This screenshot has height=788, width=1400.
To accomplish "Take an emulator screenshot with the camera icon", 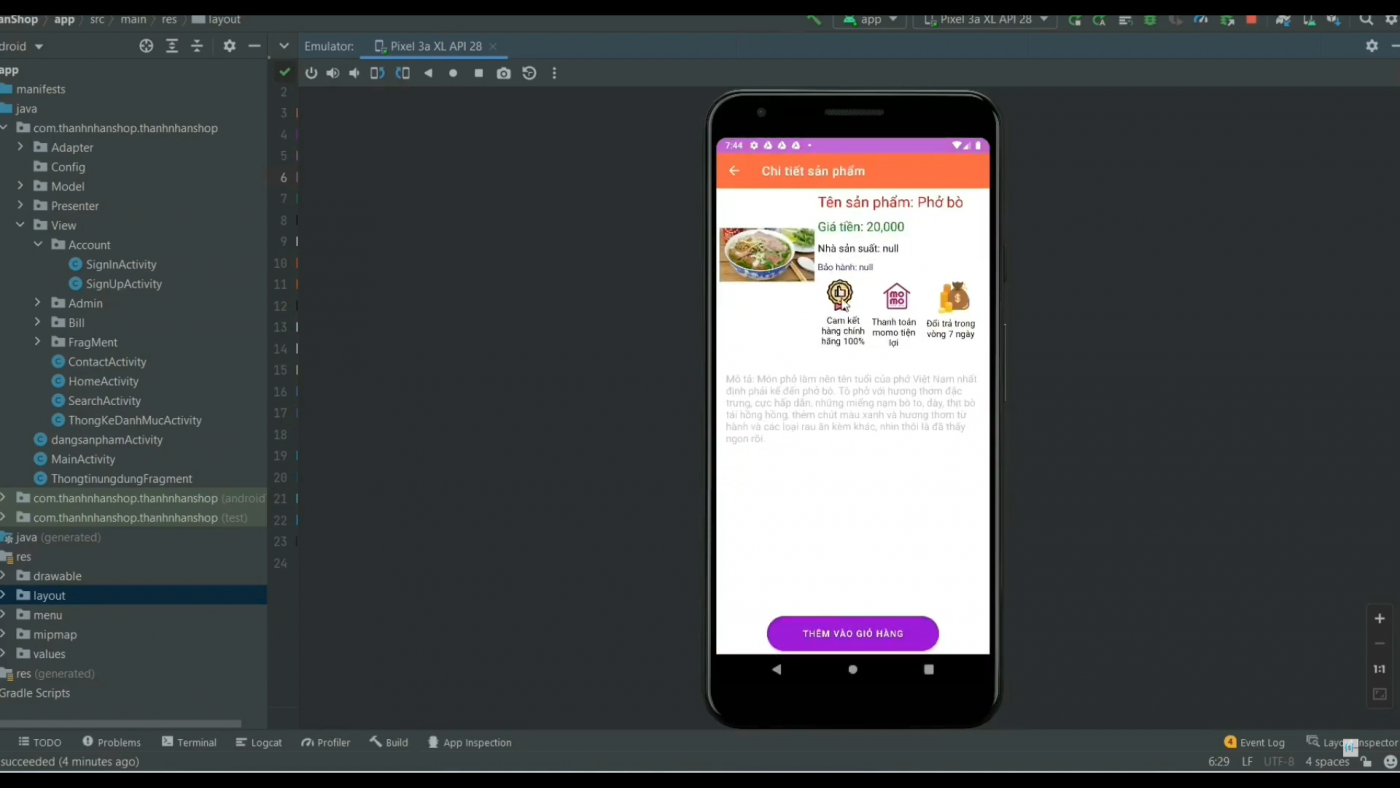I will tap(503, 73).
